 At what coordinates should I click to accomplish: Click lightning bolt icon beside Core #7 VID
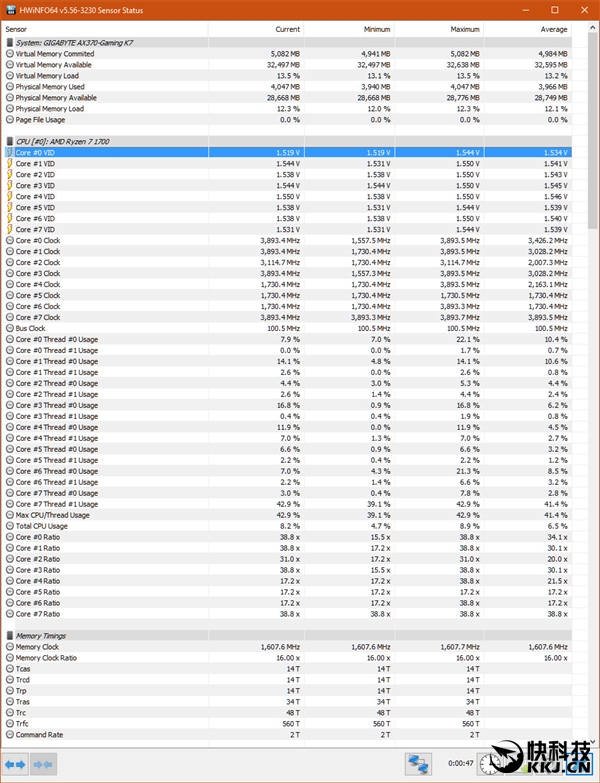click(9, 229)
